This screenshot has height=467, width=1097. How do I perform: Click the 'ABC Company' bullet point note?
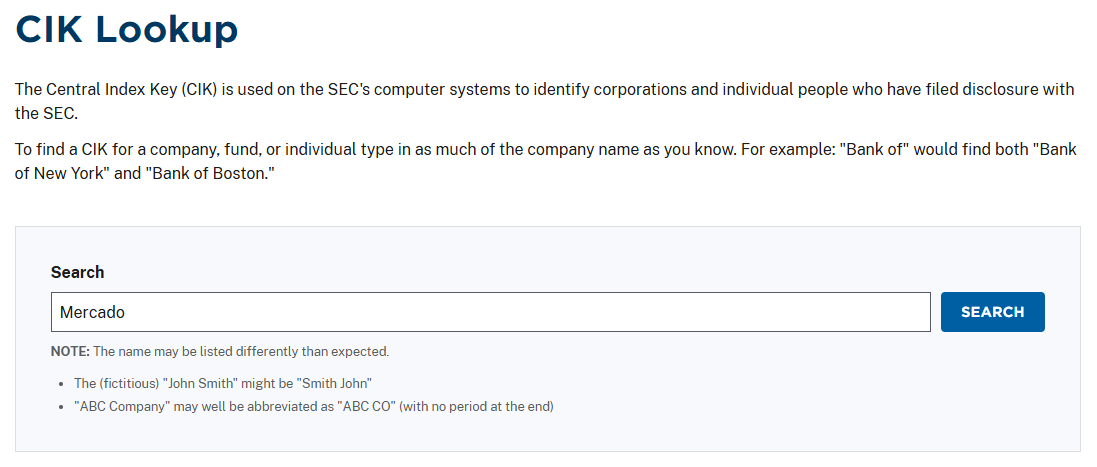point(313,406)
